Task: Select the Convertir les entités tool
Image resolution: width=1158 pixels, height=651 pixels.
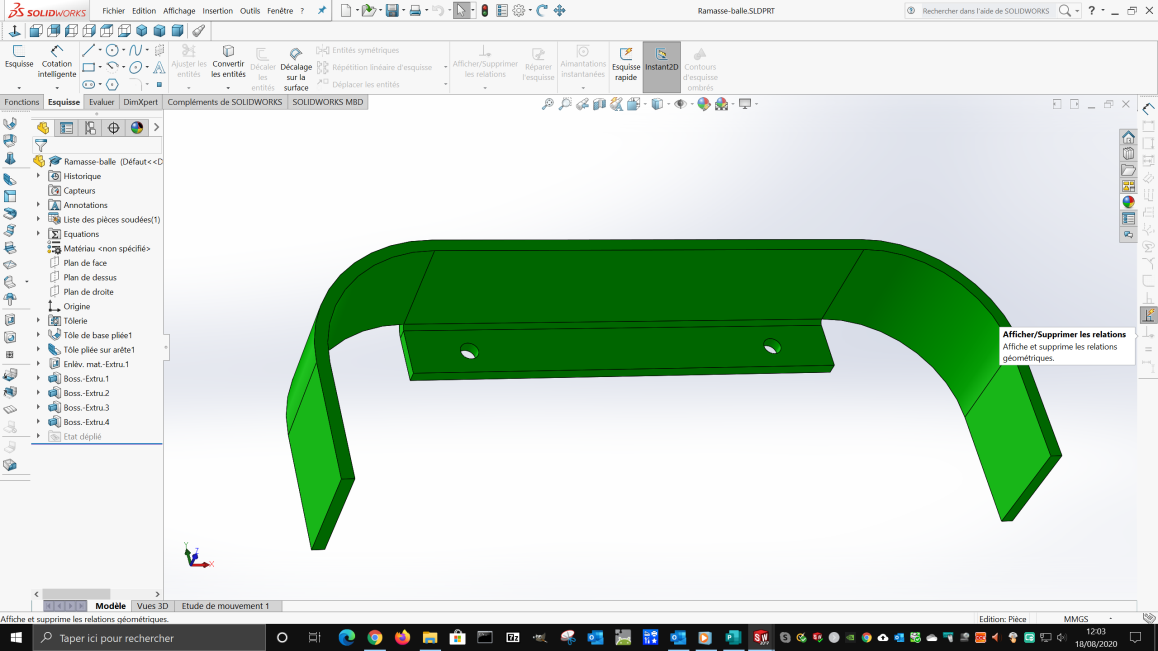Action: click(x=228, y=63)
